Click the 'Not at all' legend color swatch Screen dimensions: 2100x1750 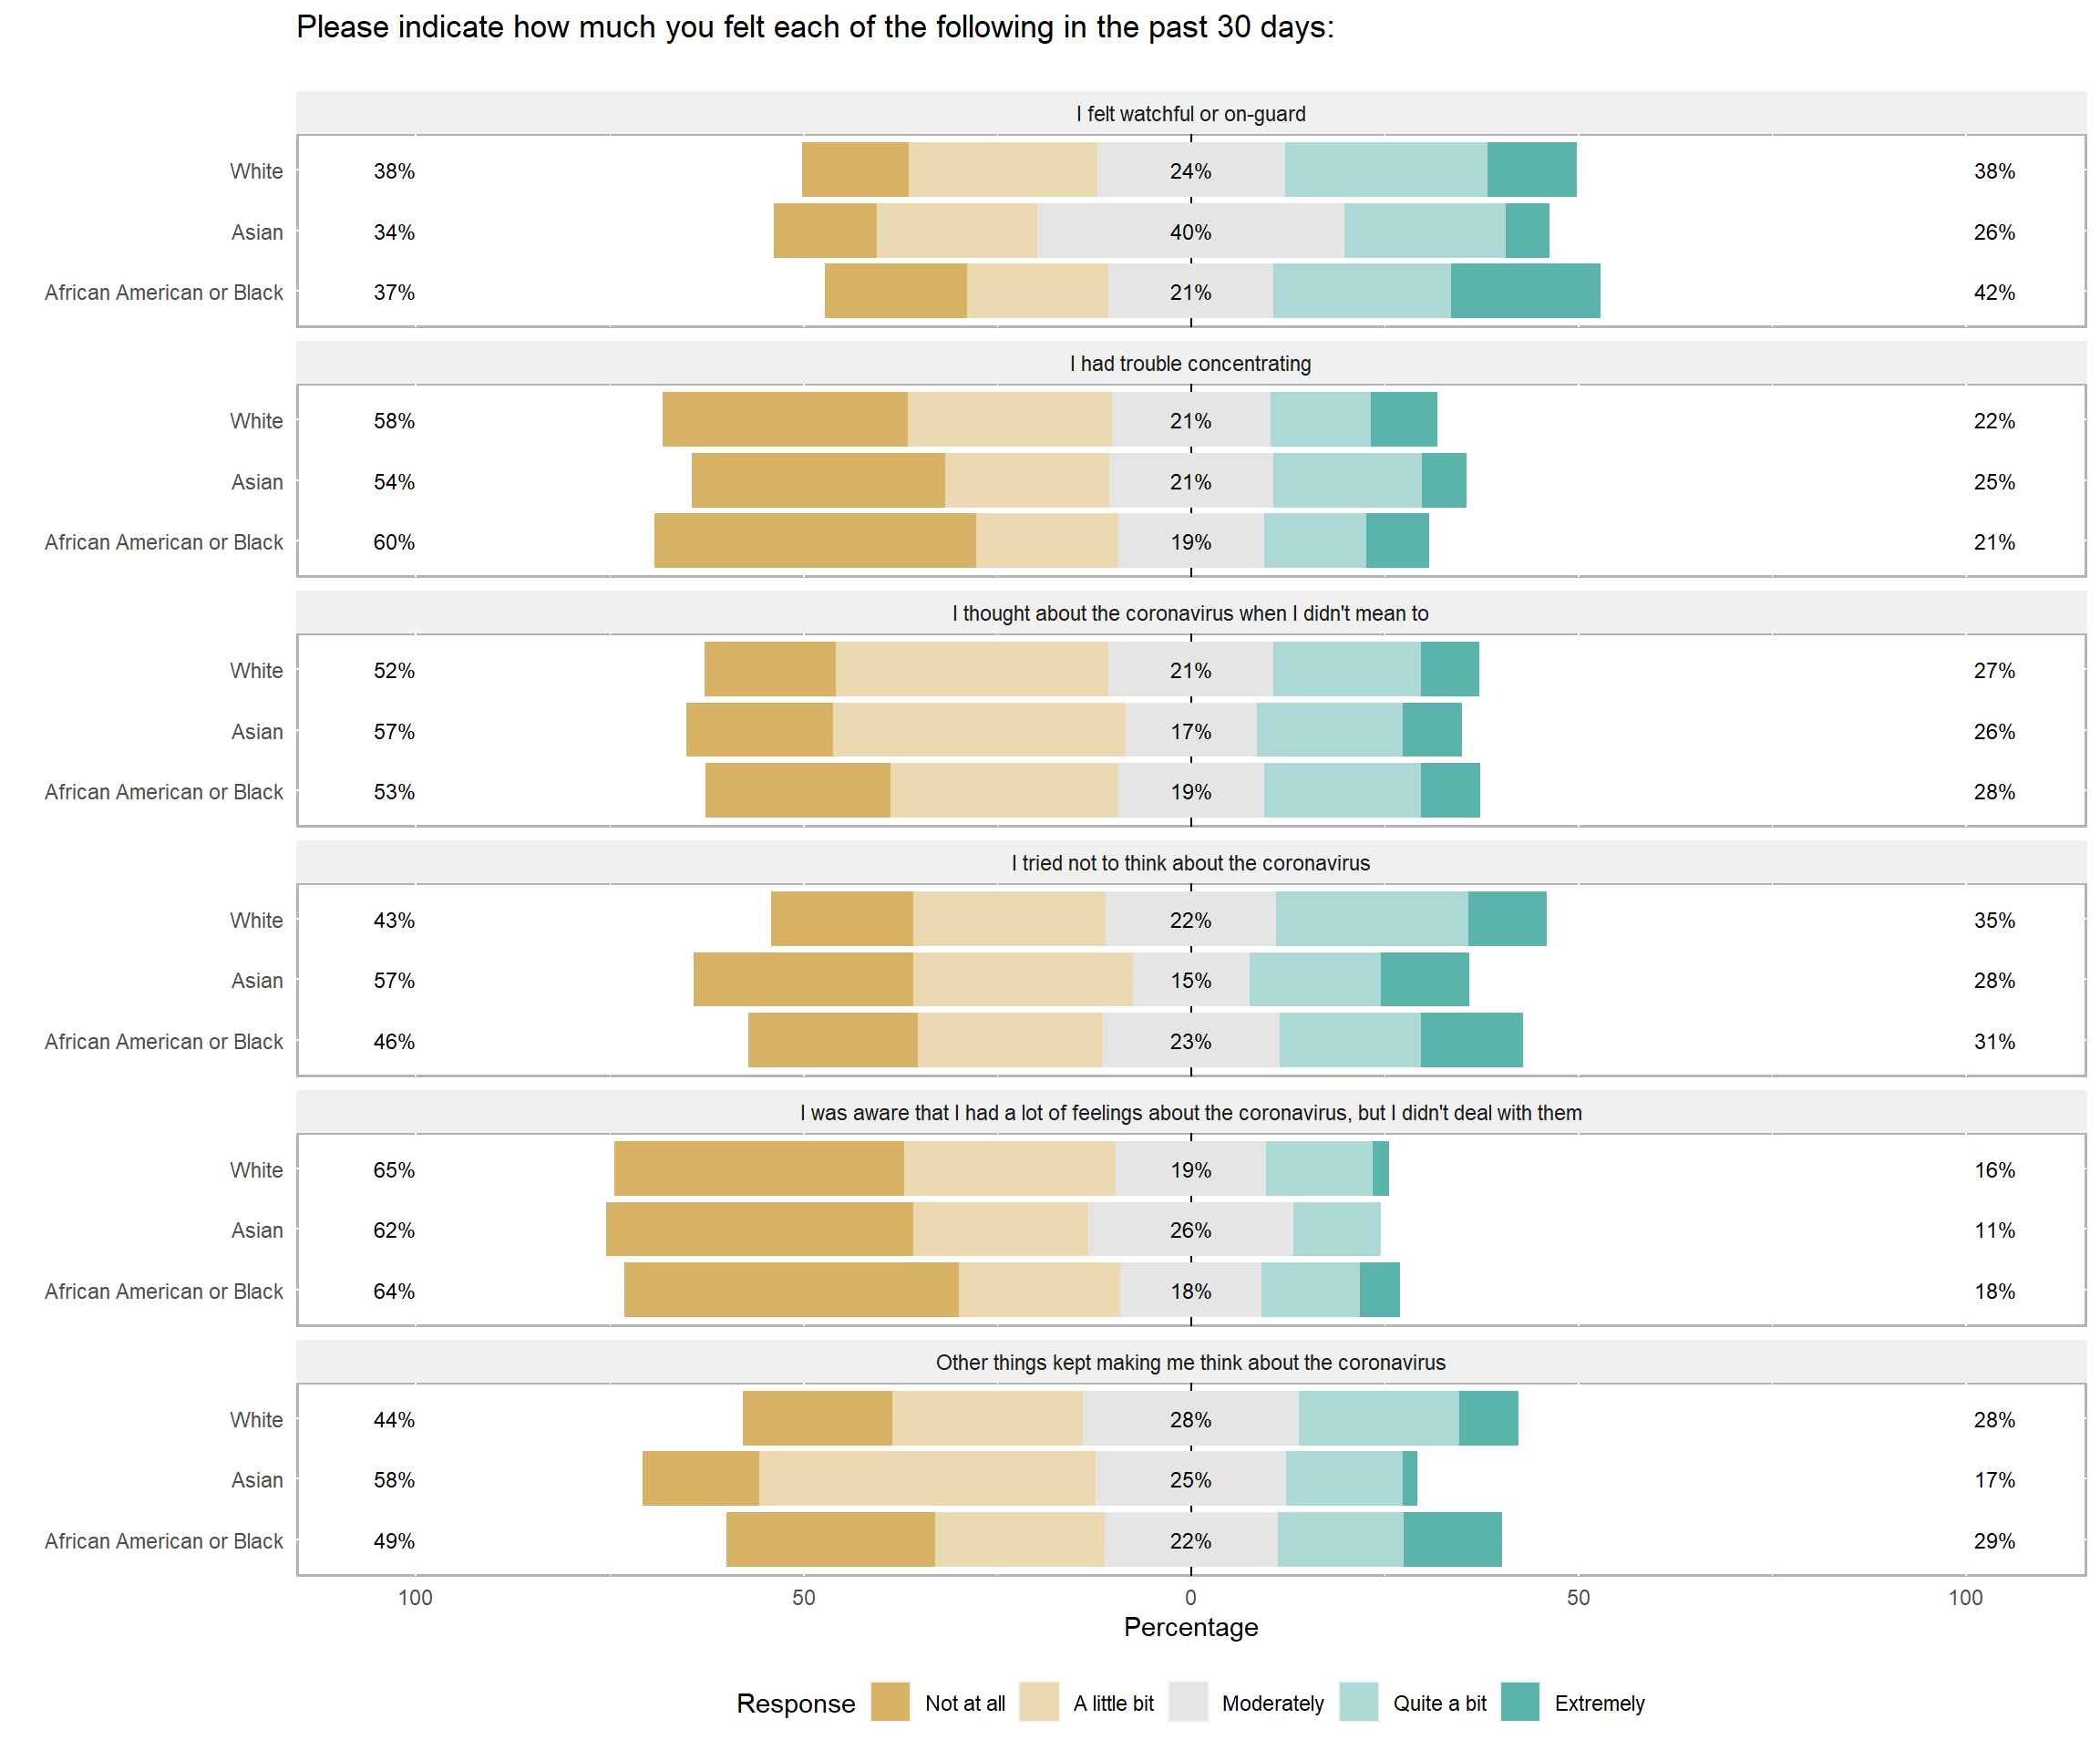890,1702
